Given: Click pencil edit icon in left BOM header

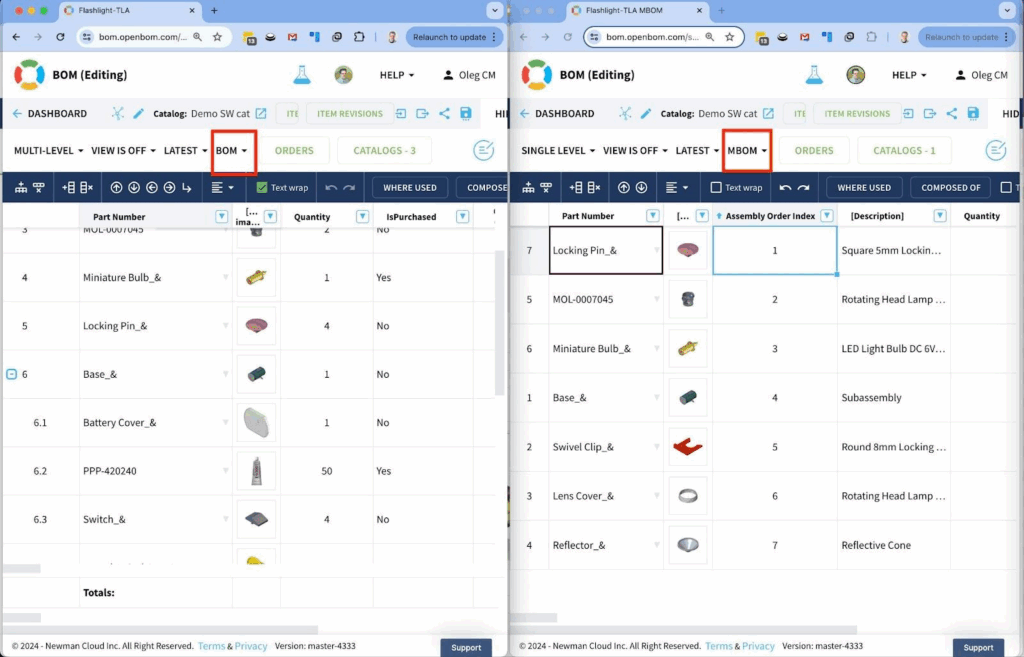Looking at the screenshot, I should pyautogui.click(x=139, y=114).
